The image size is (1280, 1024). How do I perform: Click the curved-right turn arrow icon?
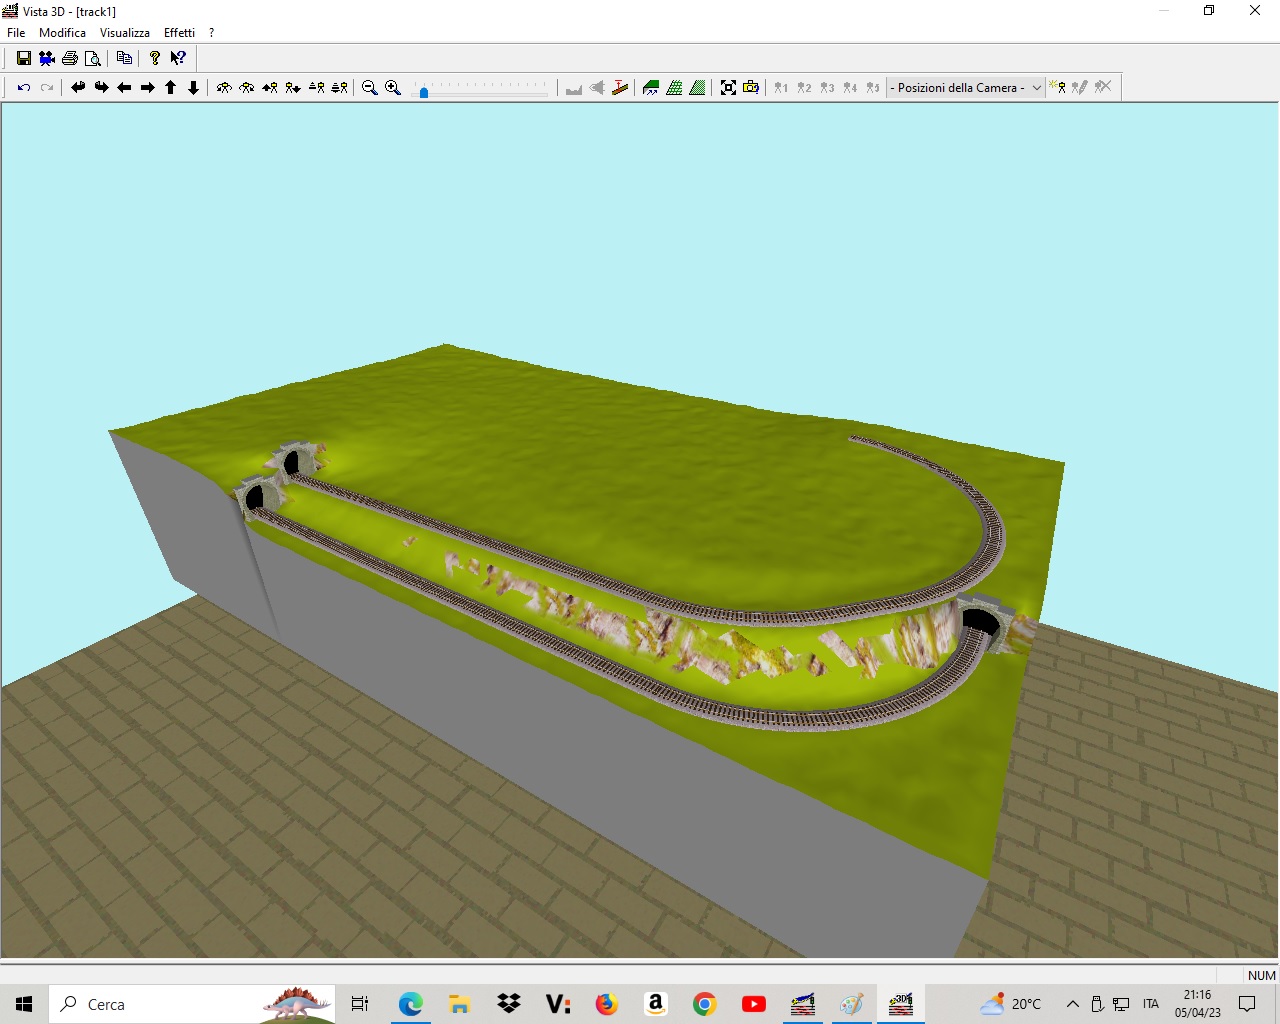point(101,88)
